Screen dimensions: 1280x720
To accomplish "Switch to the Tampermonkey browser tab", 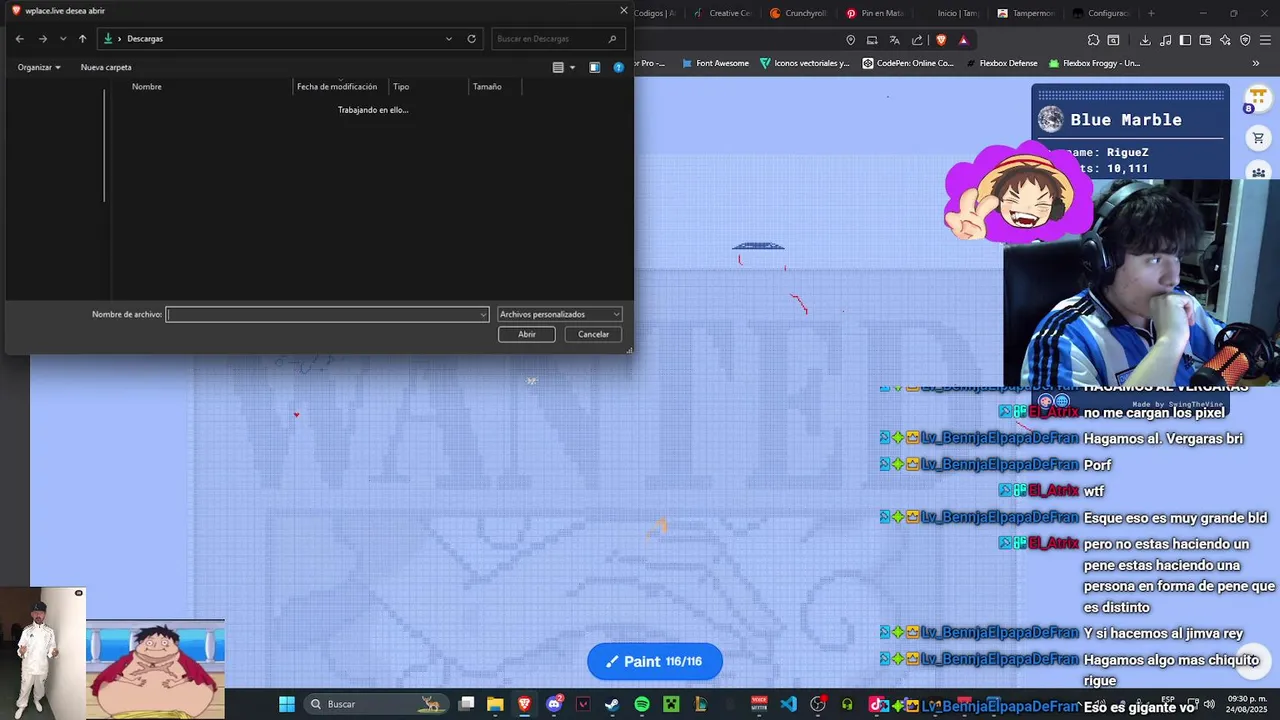I will 1025,13.
